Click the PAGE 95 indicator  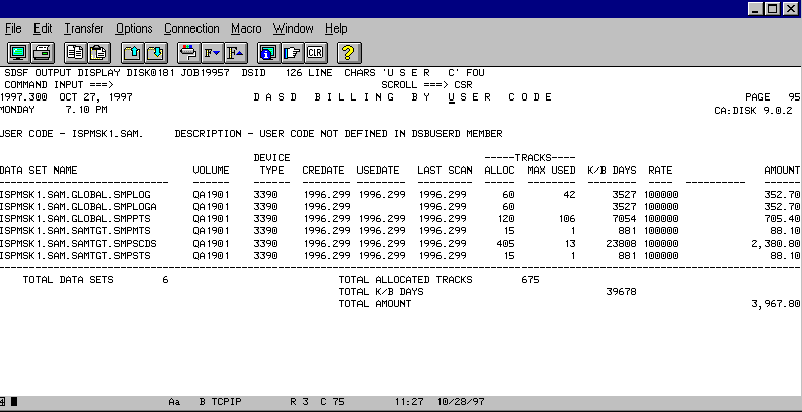(x=772, y=97)
